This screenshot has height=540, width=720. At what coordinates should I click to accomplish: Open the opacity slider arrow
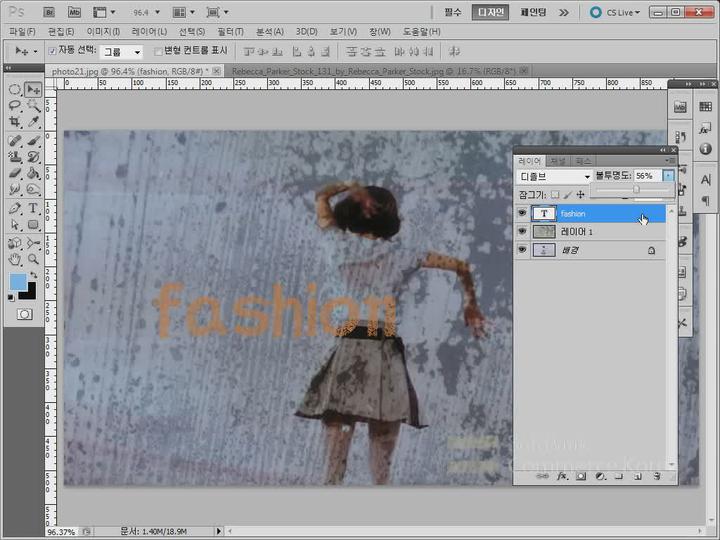[x=668, y=176]
